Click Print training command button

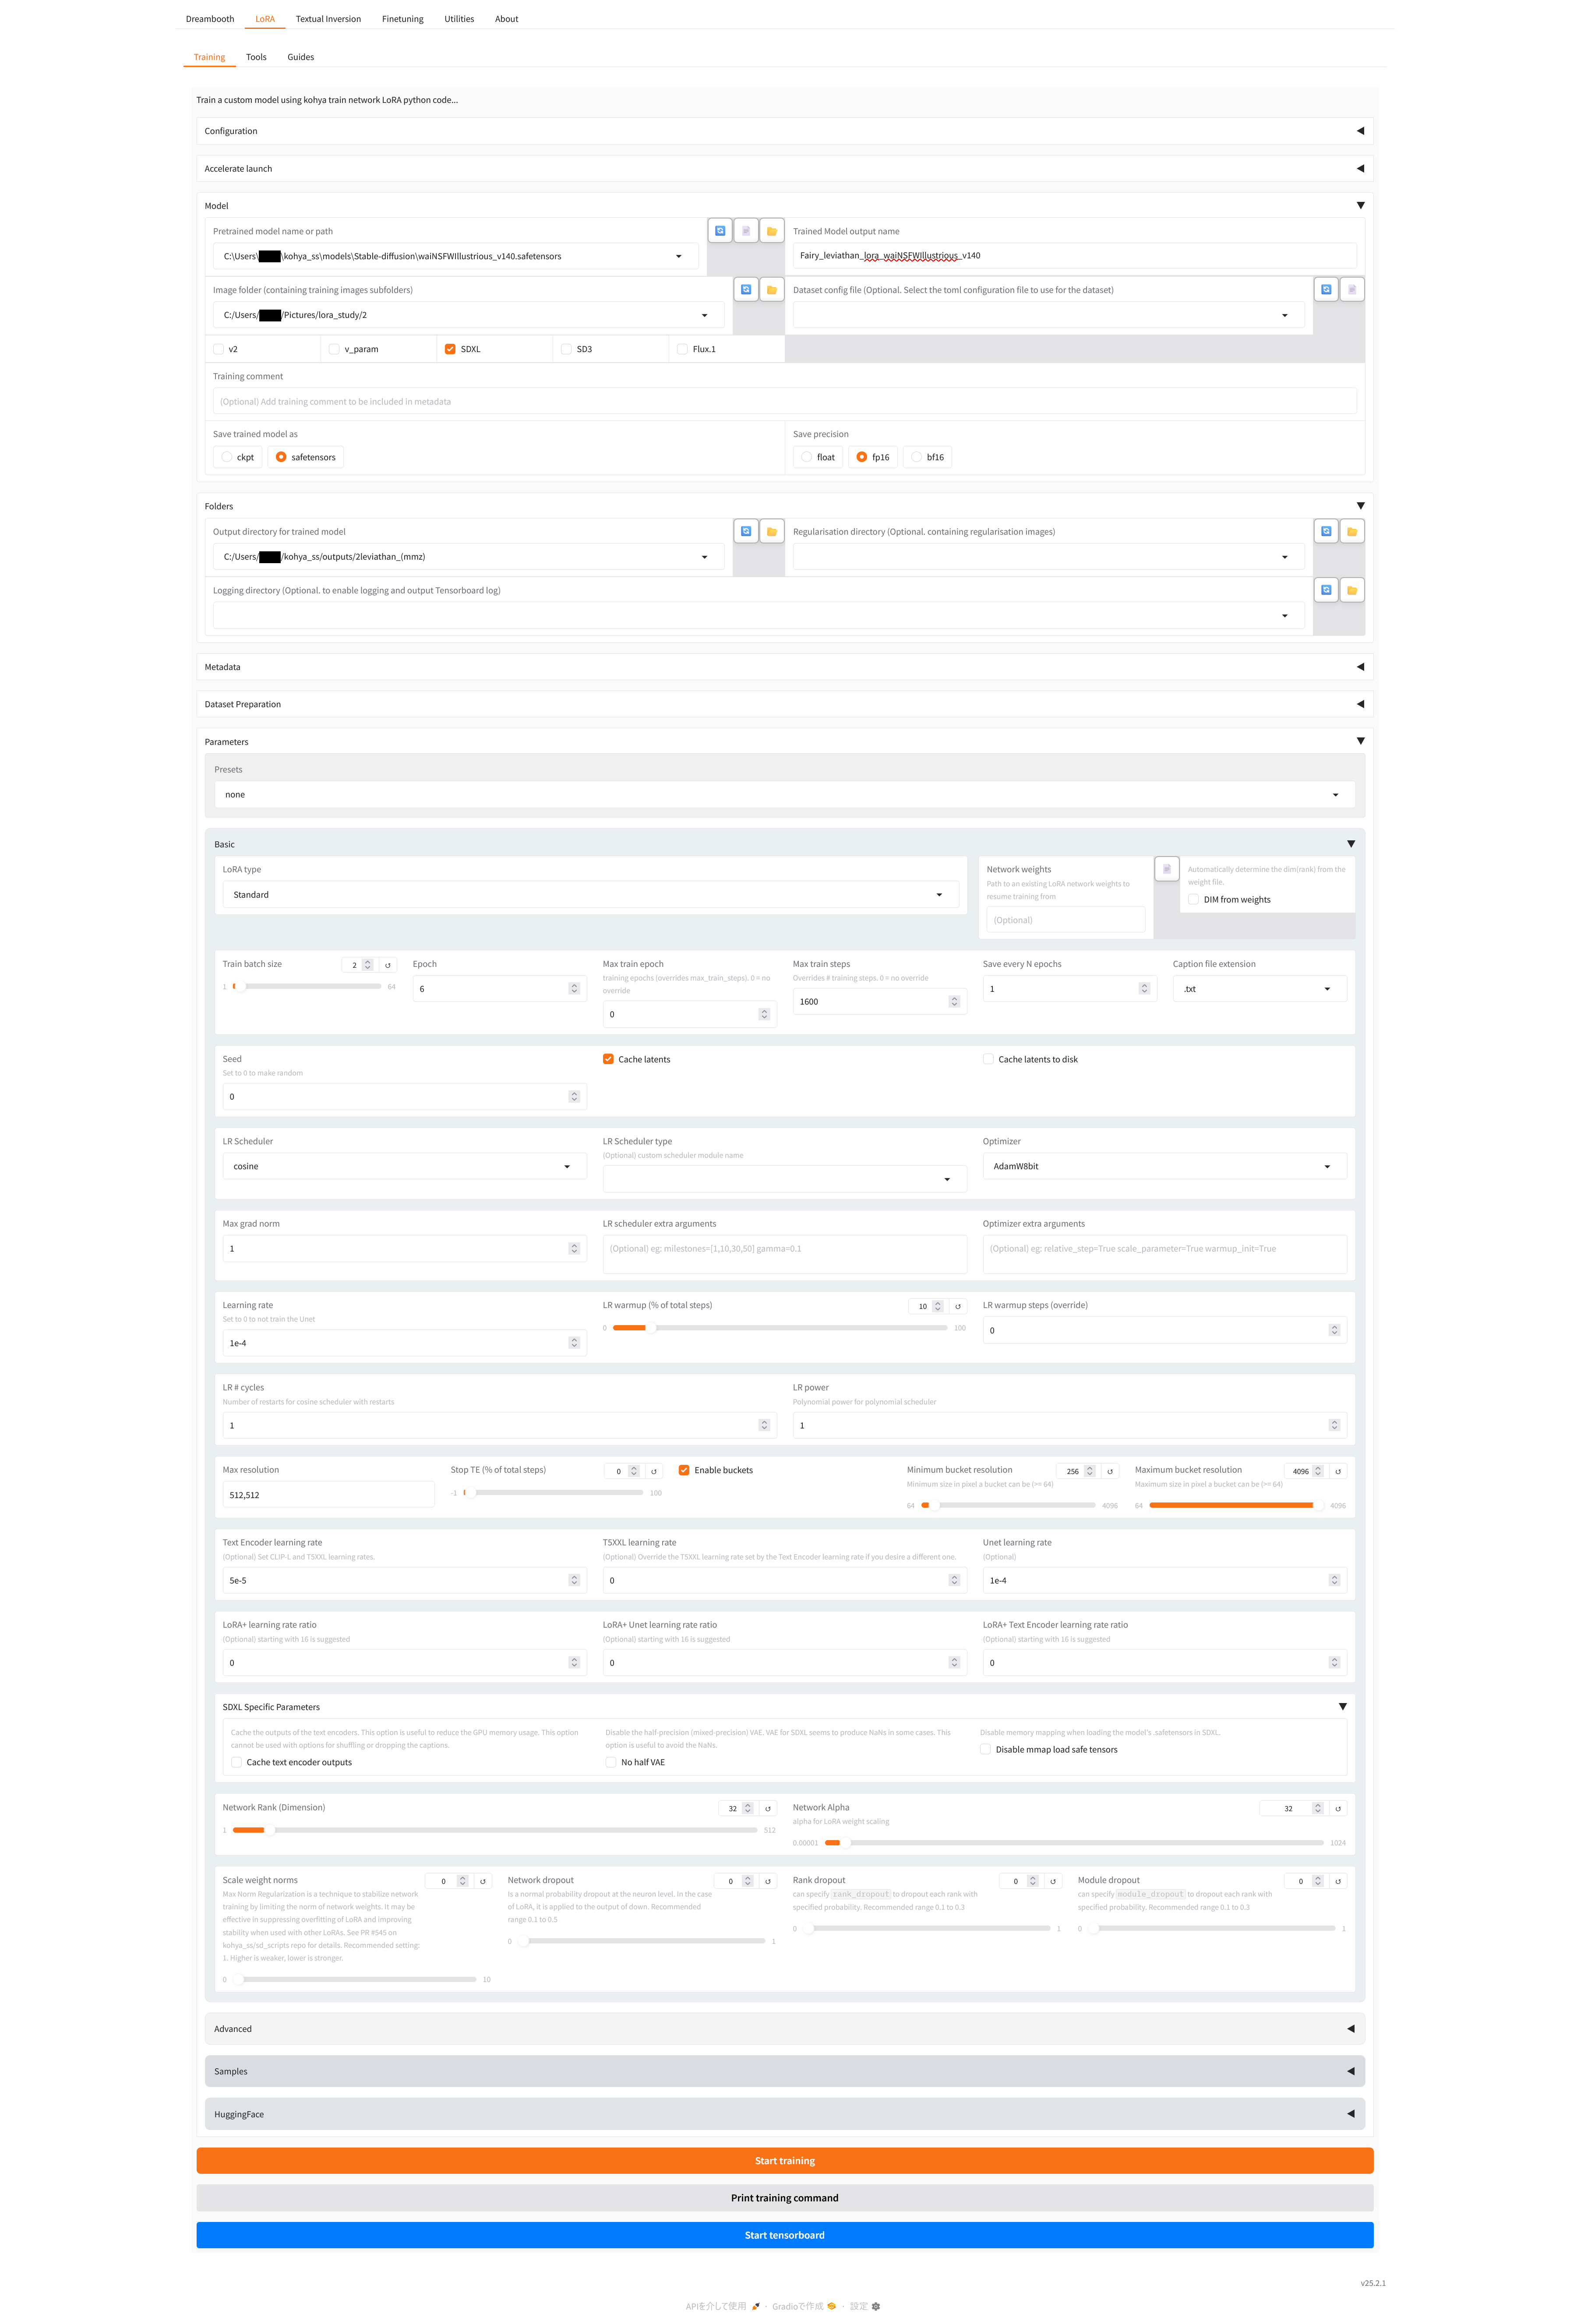pyautogui.click(x=784, y=2198)
